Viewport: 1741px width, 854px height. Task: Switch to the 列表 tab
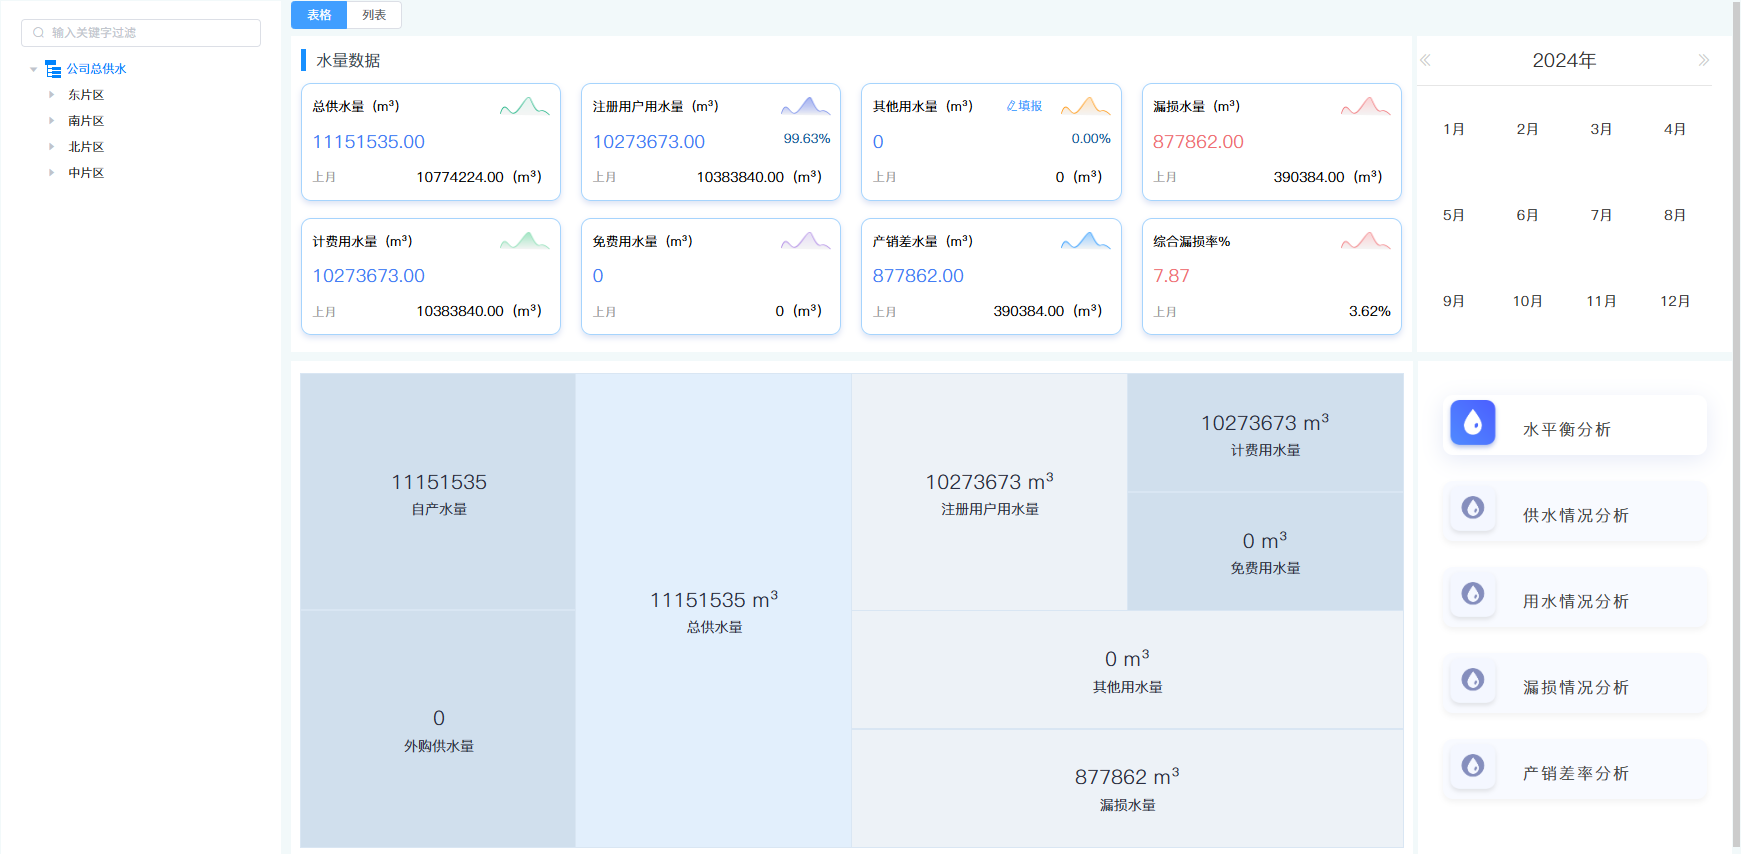[x=374, y=15]
